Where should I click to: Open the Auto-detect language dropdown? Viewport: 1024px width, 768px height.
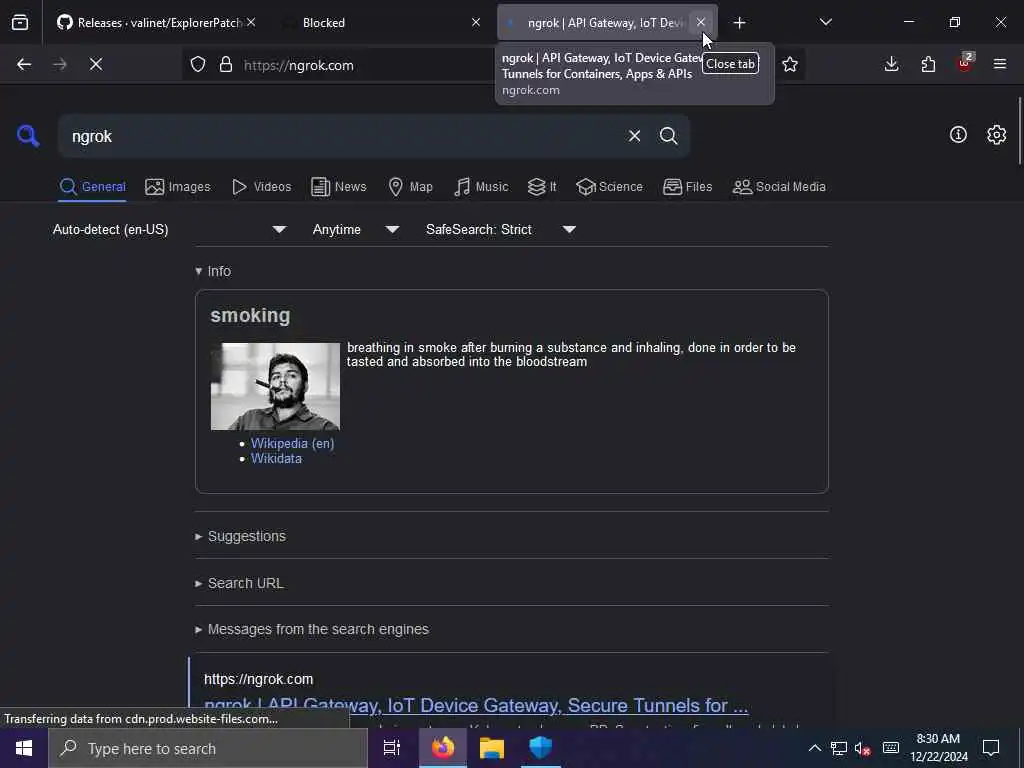170,230
